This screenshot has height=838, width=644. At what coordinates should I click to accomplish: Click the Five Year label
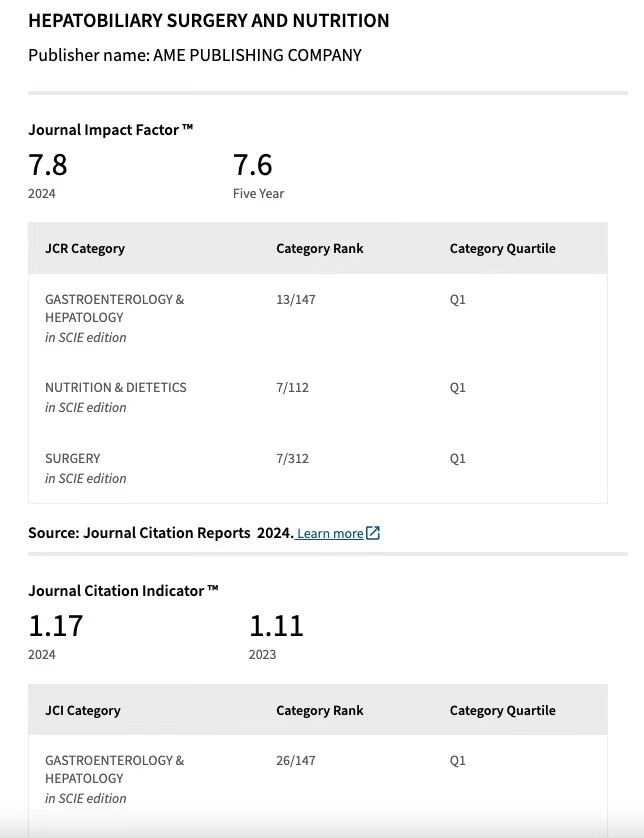coord(258,193)
